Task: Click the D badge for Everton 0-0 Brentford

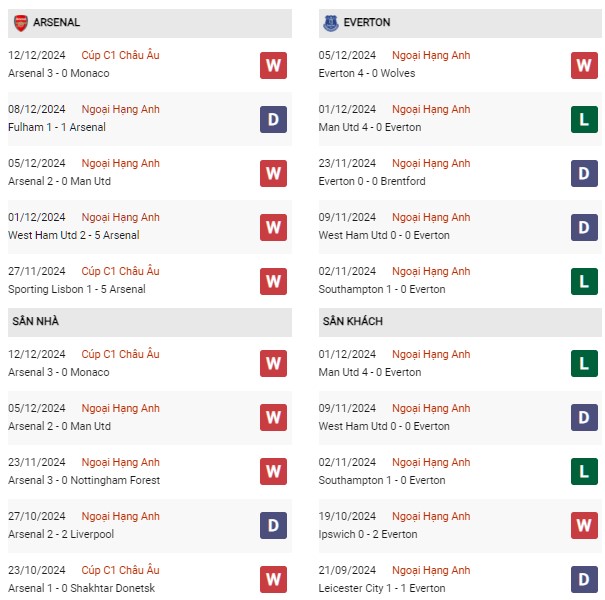Action: [584, 173]
